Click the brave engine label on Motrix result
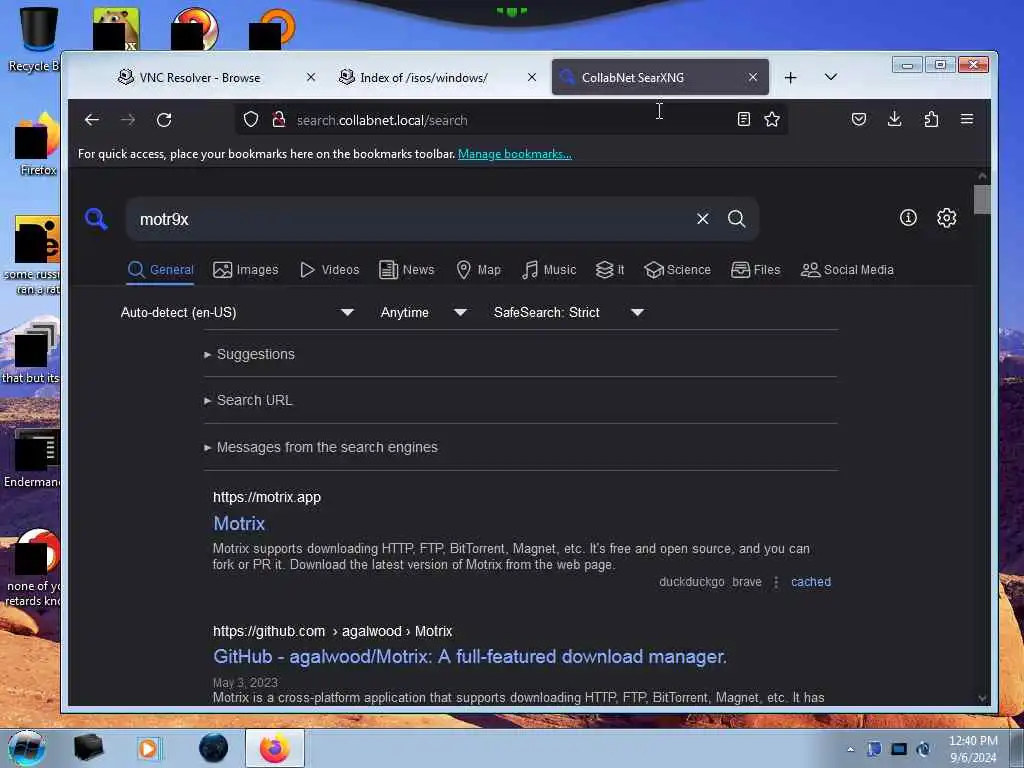1024x768 pixels. tap(746, 582)
